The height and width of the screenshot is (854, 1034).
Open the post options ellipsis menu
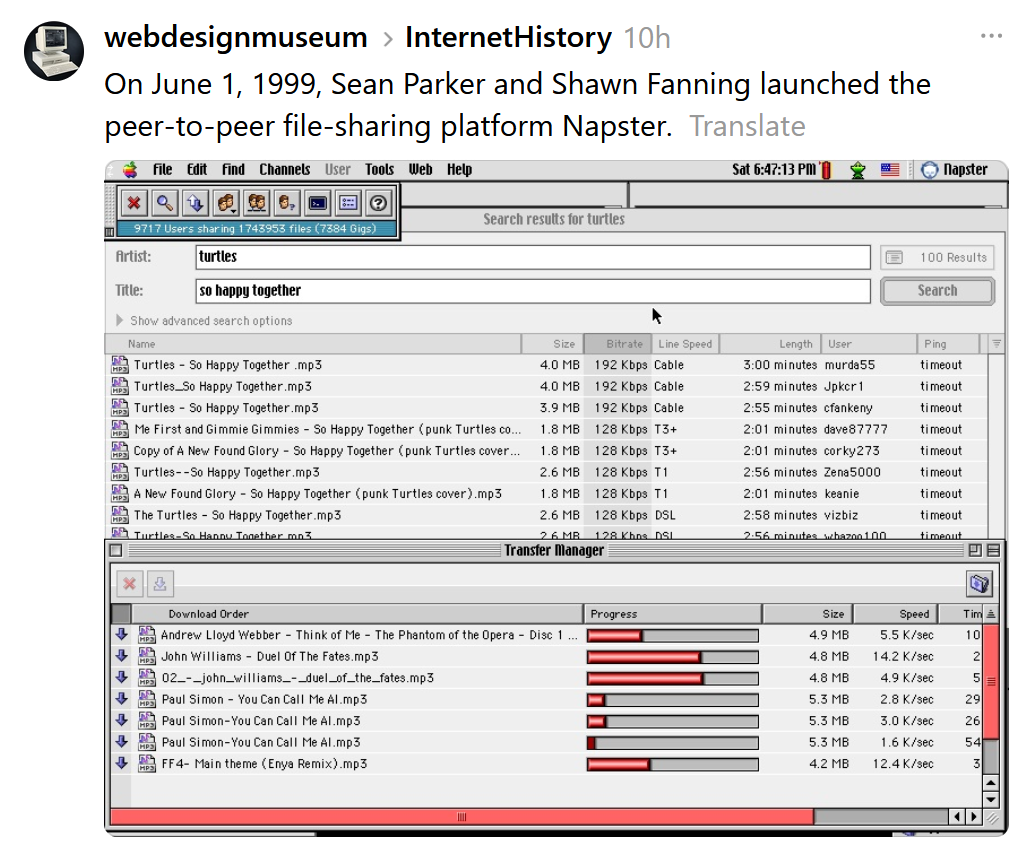click(991, 36)
